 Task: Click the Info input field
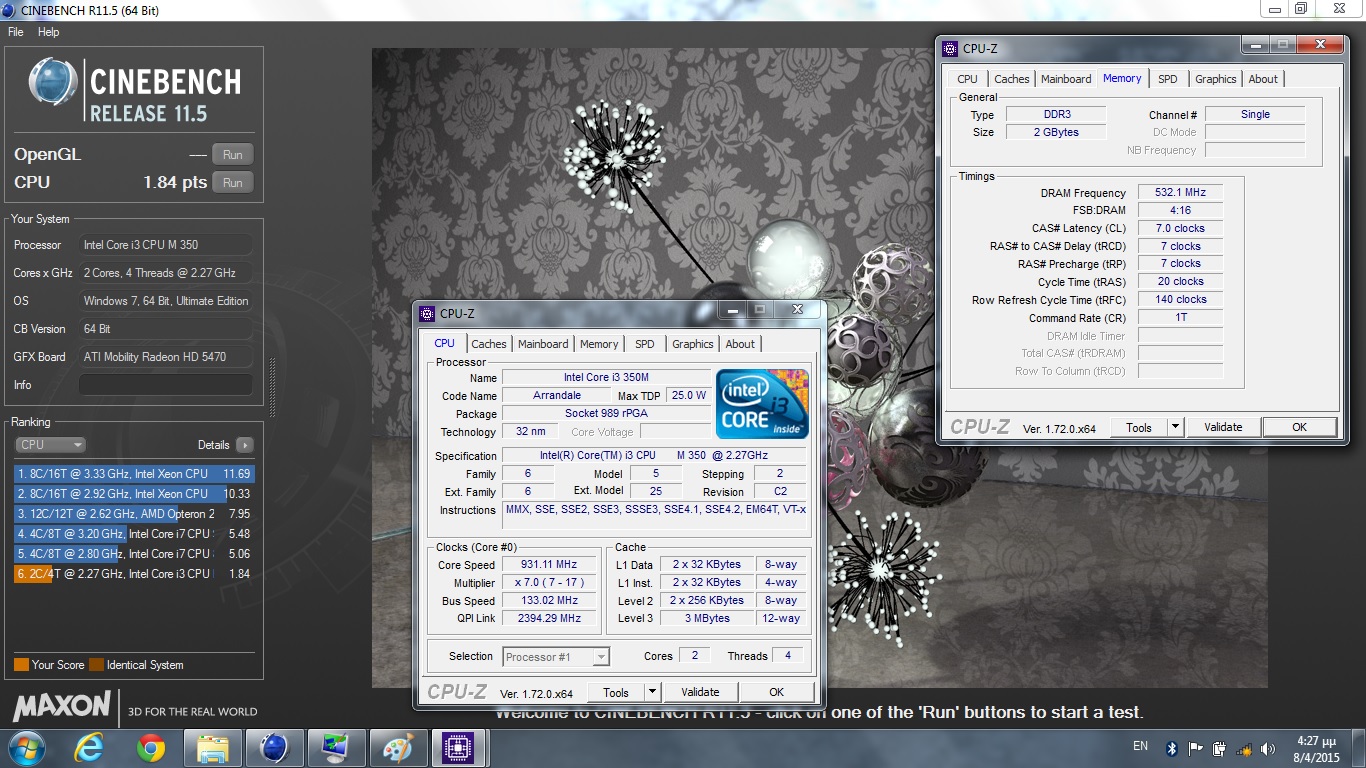166,385
